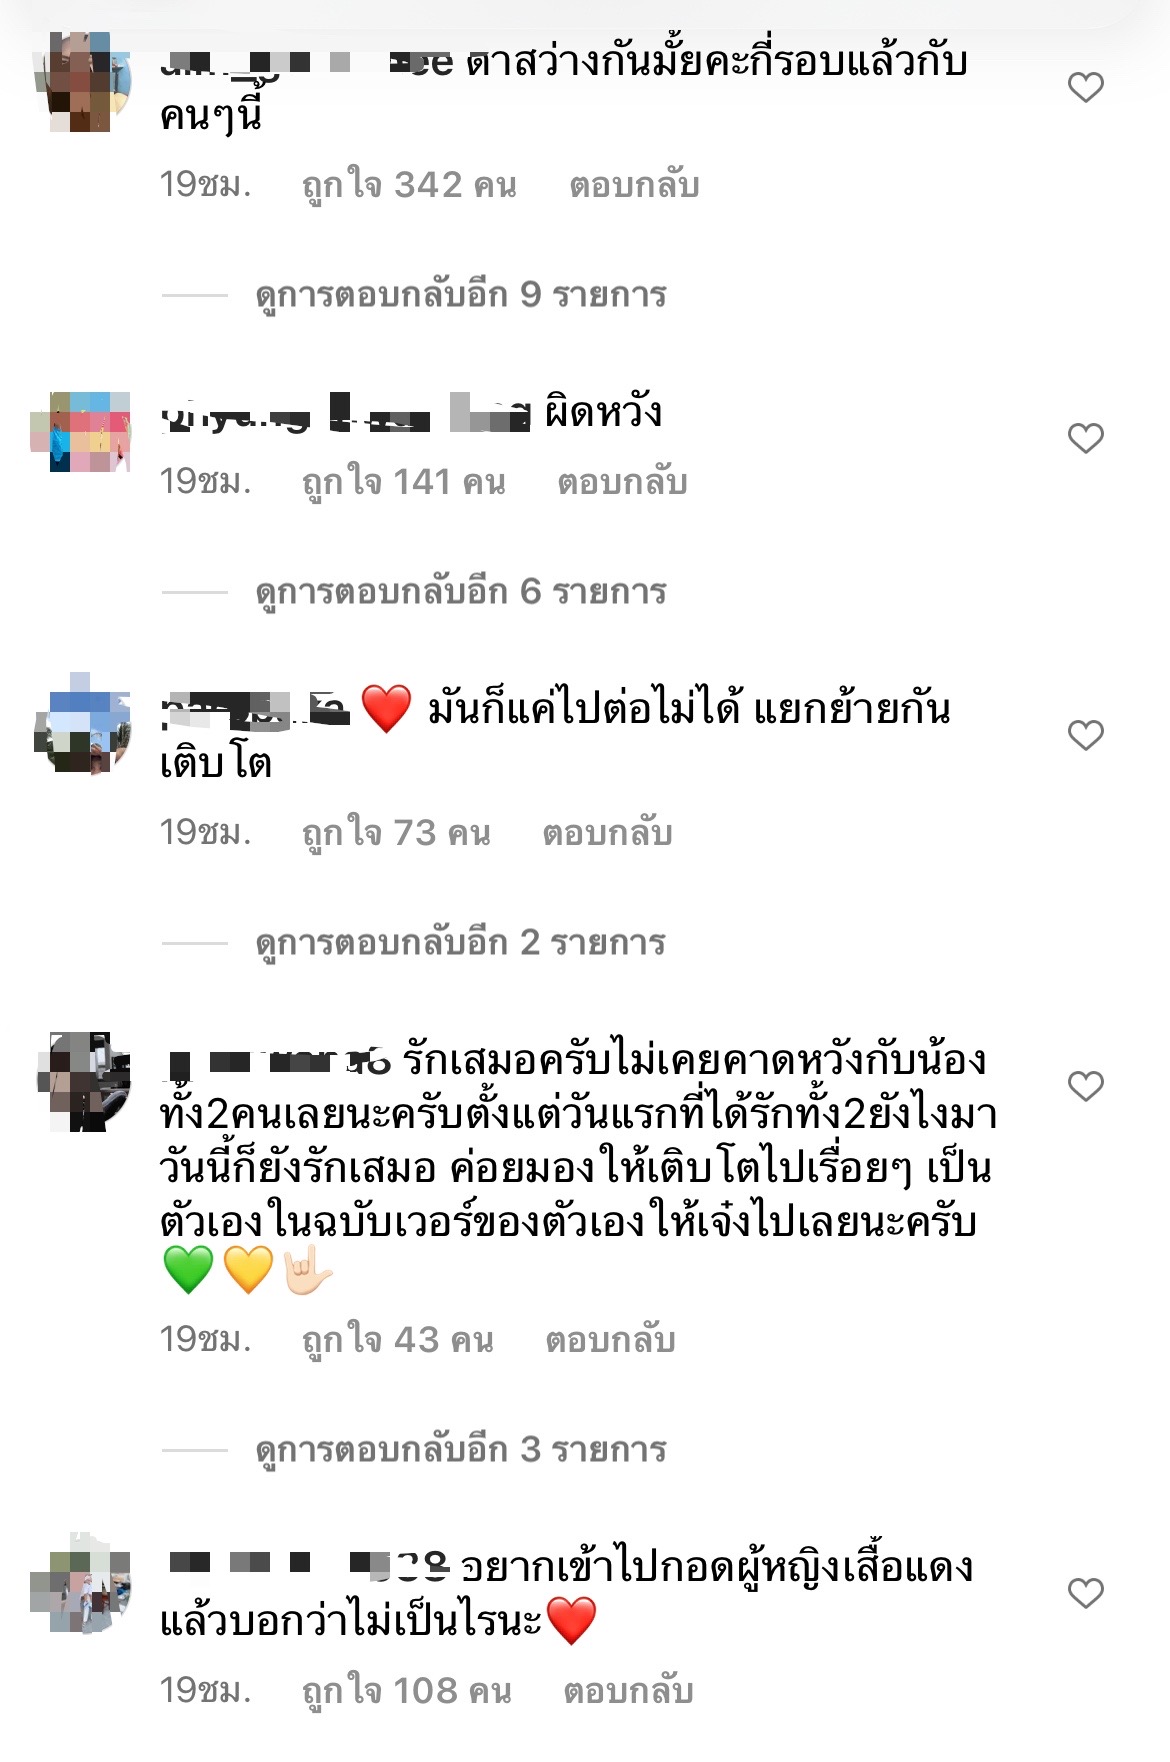Reply to the comment with 73 likes
The width and height of the screenshot is (1170, 1762).
[607, 833]
